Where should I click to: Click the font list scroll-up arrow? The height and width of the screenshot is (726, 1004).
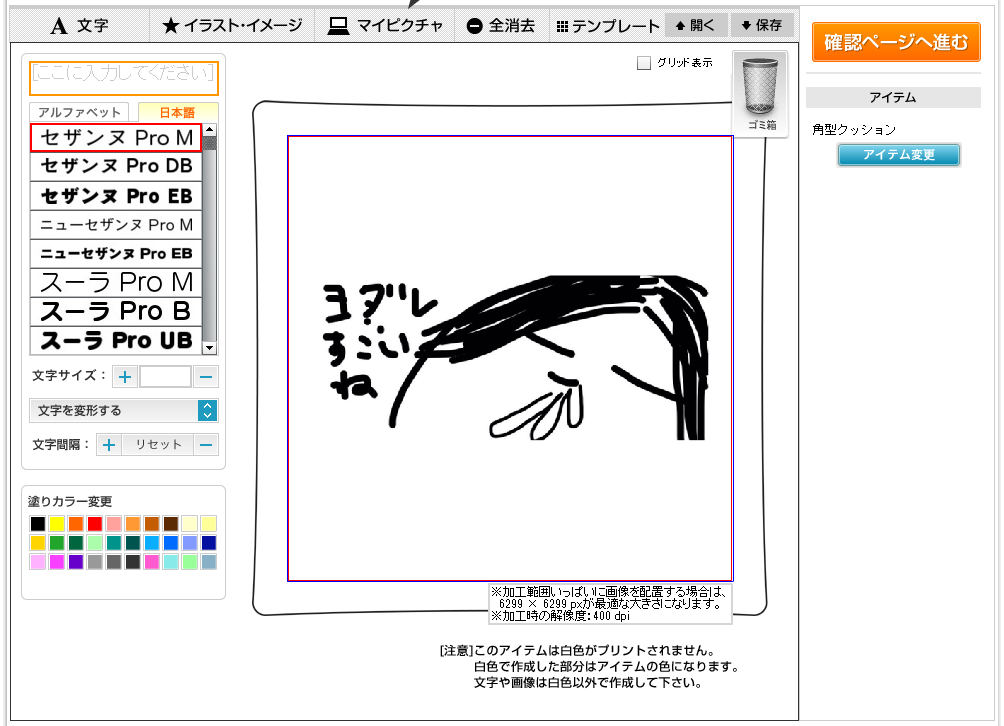pos(209,130)
